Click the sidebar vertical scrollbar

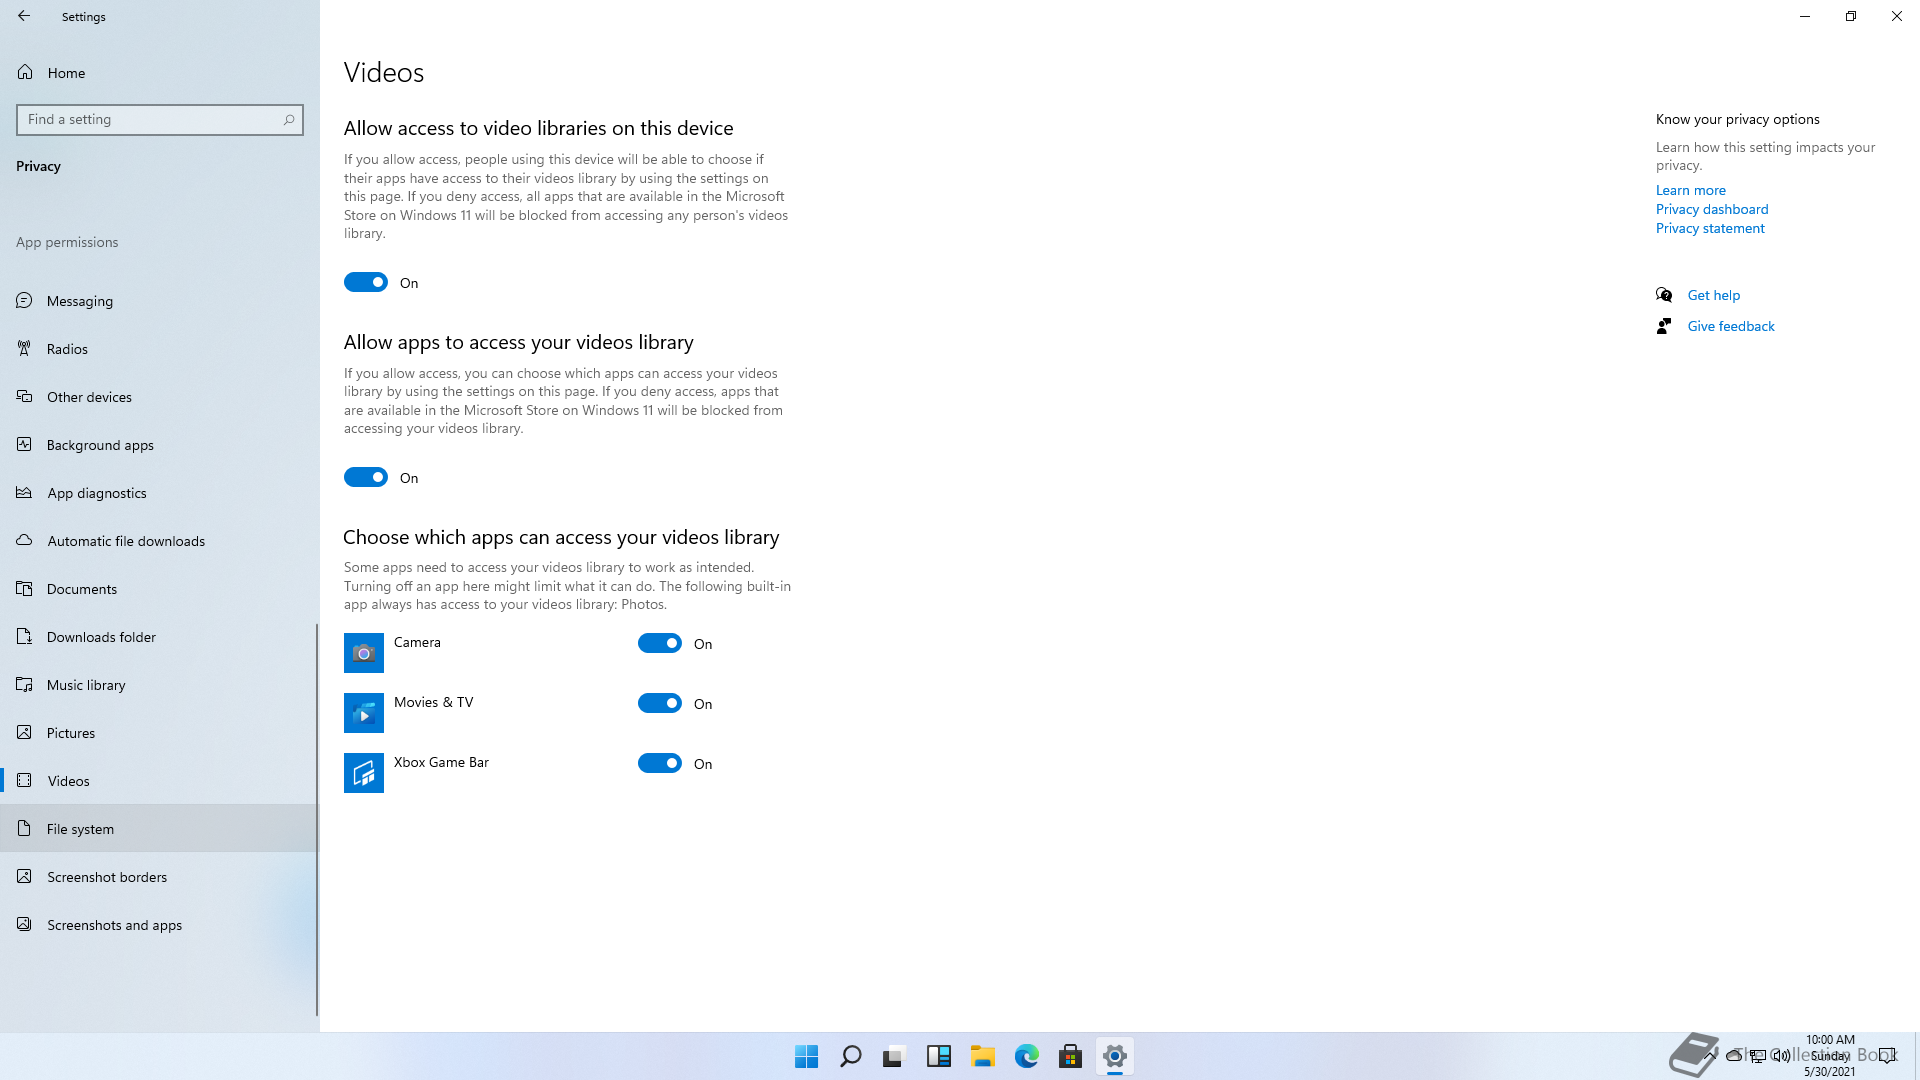coord(317,820)
